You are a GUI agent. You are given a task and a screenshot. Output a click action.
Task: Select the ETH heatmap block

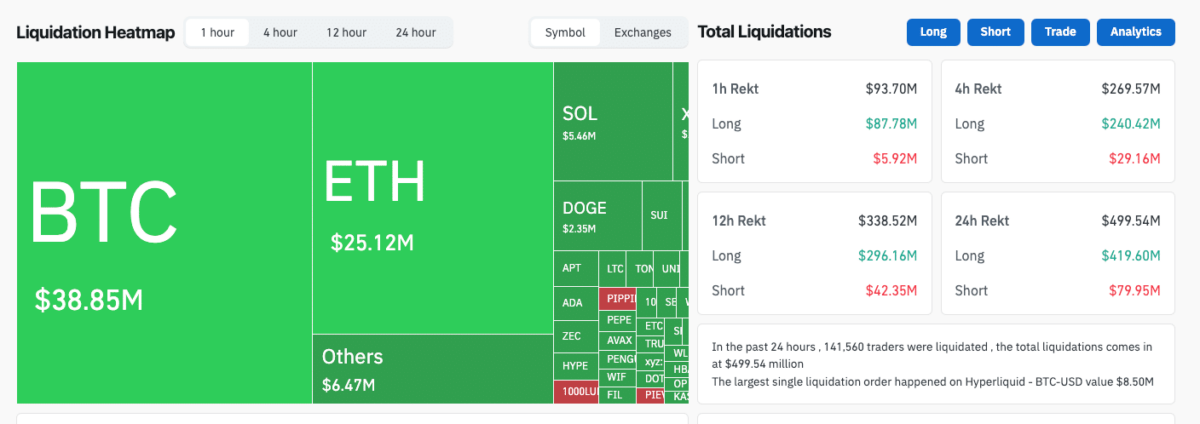point(432,198)
